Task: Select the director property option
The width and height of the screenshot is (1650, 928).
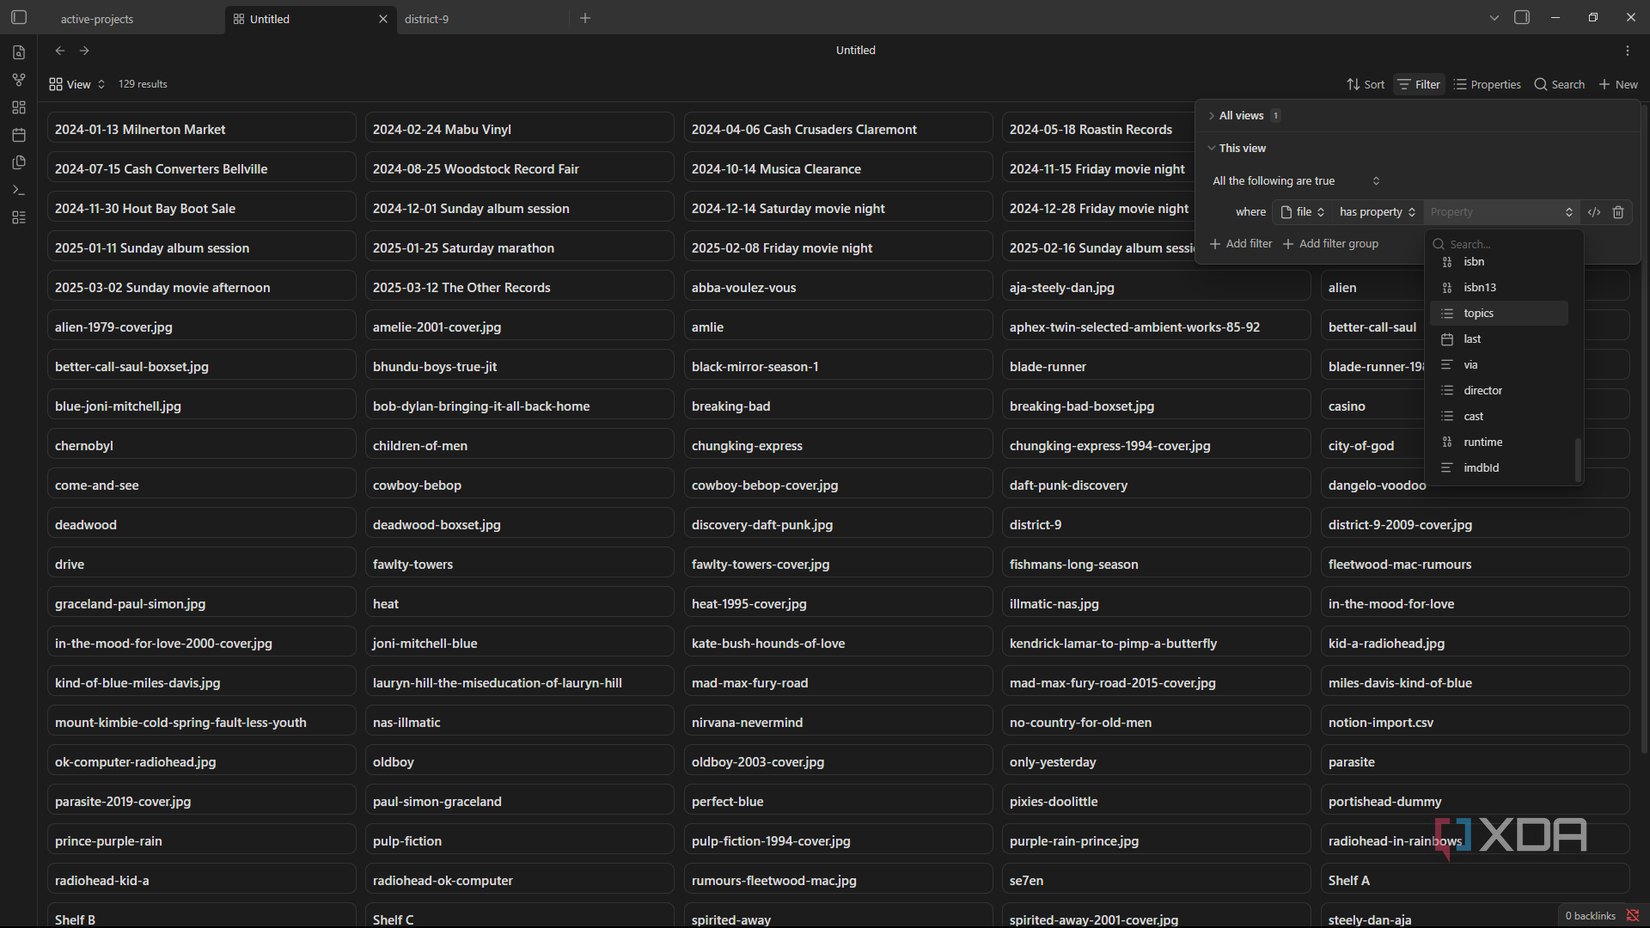Action: [1498, 391]
